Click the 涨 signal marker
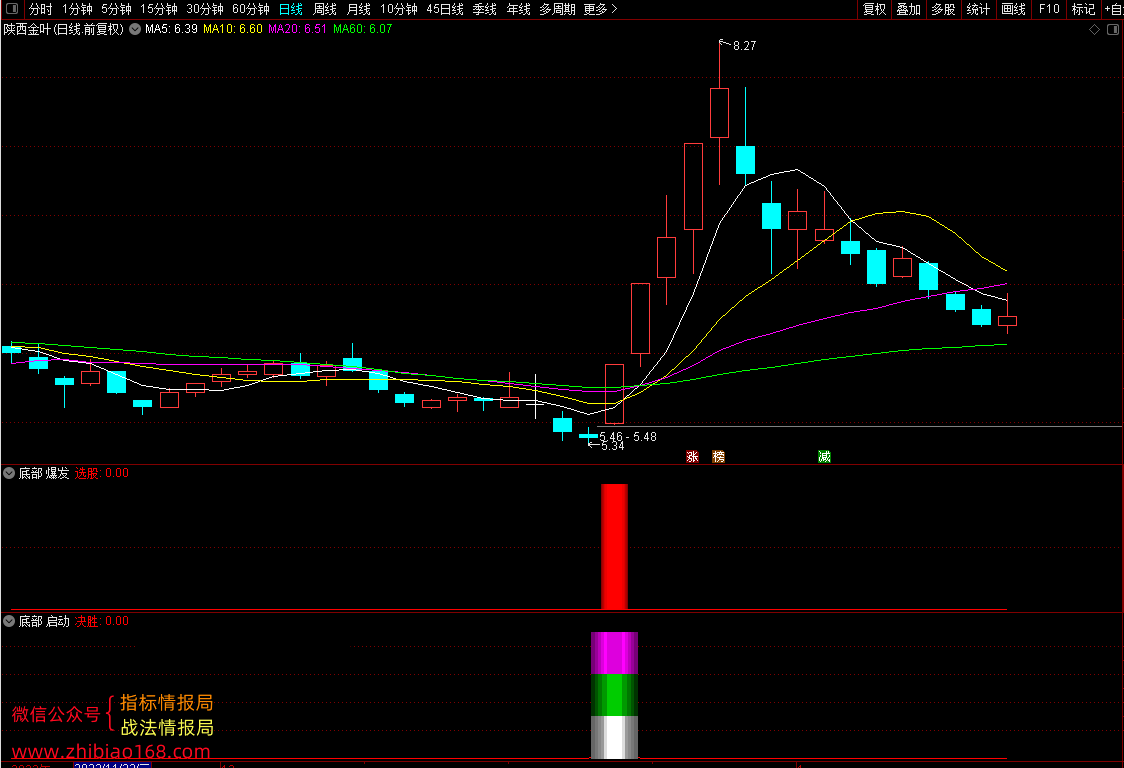 692,457
